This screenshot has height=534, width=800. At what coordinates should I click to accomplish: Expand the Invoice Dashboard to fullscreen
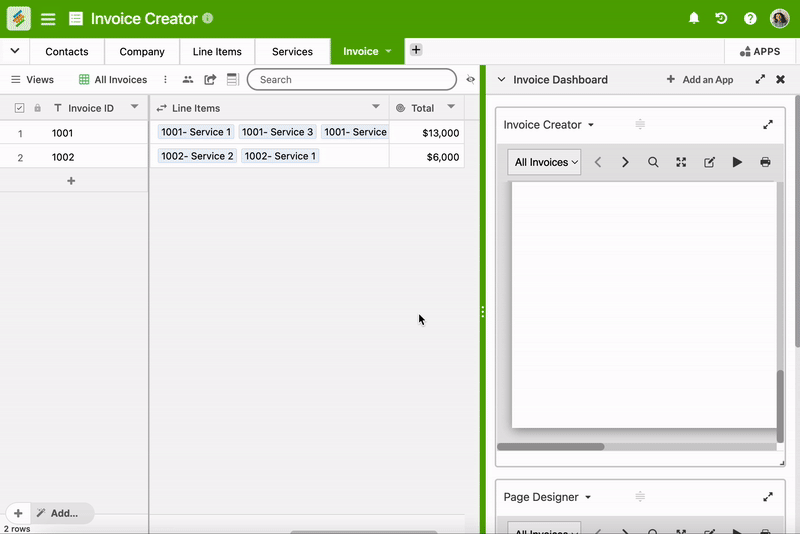point(760,80)
